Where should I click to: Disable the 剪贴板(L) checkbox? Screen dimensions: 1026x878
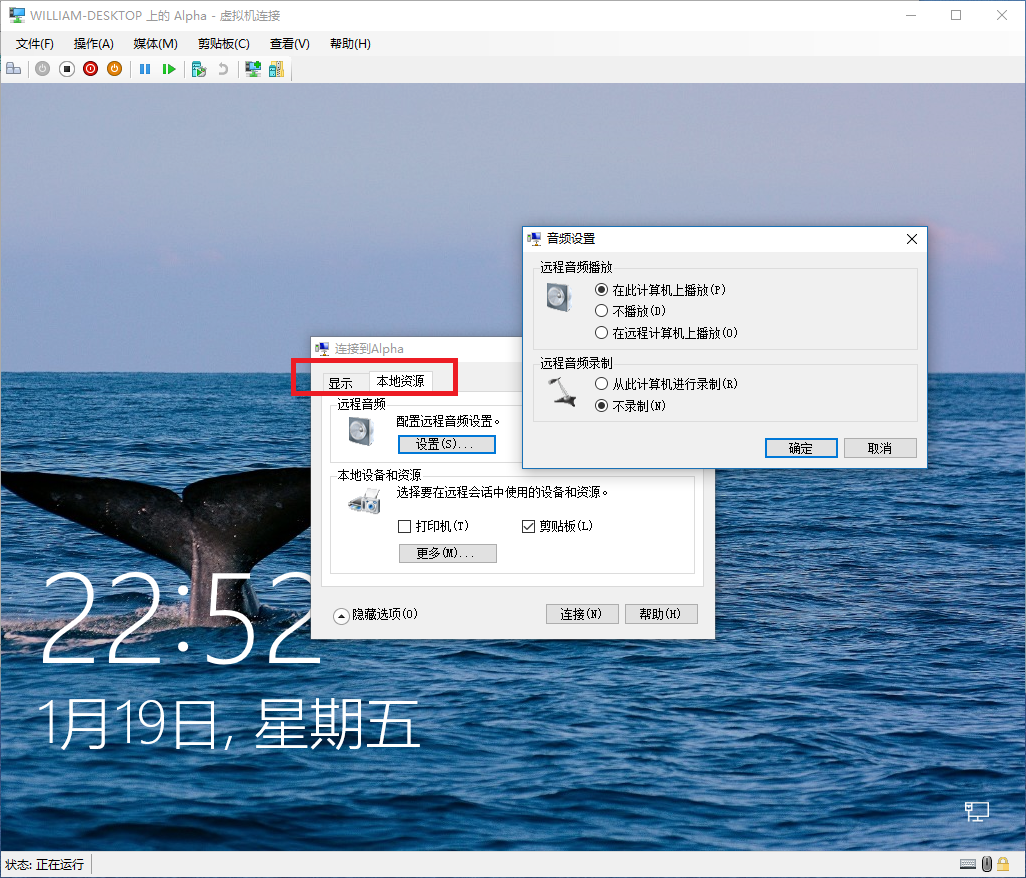click(x=528, y=525)
